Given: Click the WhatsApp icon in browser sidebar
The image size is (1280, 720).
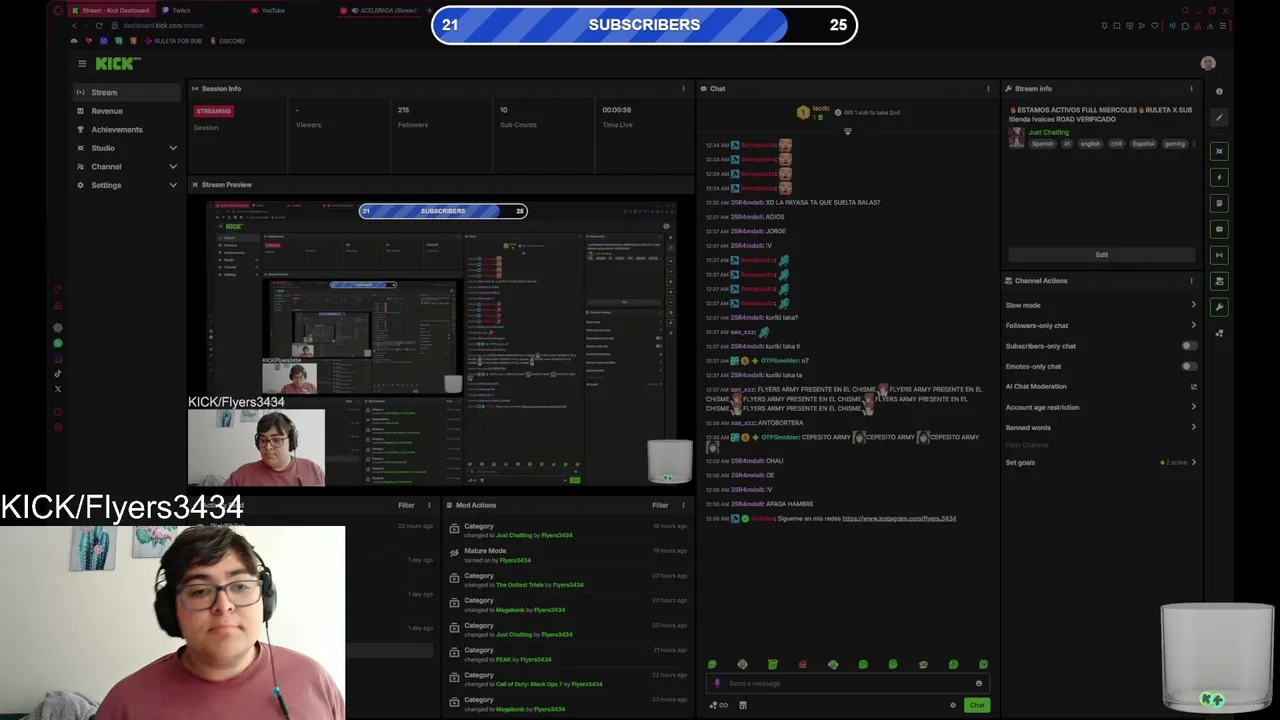Looking at the screenshot, I should click(58, 343).
